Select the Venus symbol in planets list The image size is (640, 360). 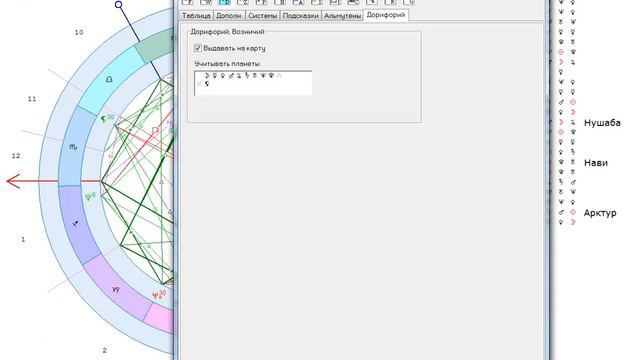tap(223, 75)
